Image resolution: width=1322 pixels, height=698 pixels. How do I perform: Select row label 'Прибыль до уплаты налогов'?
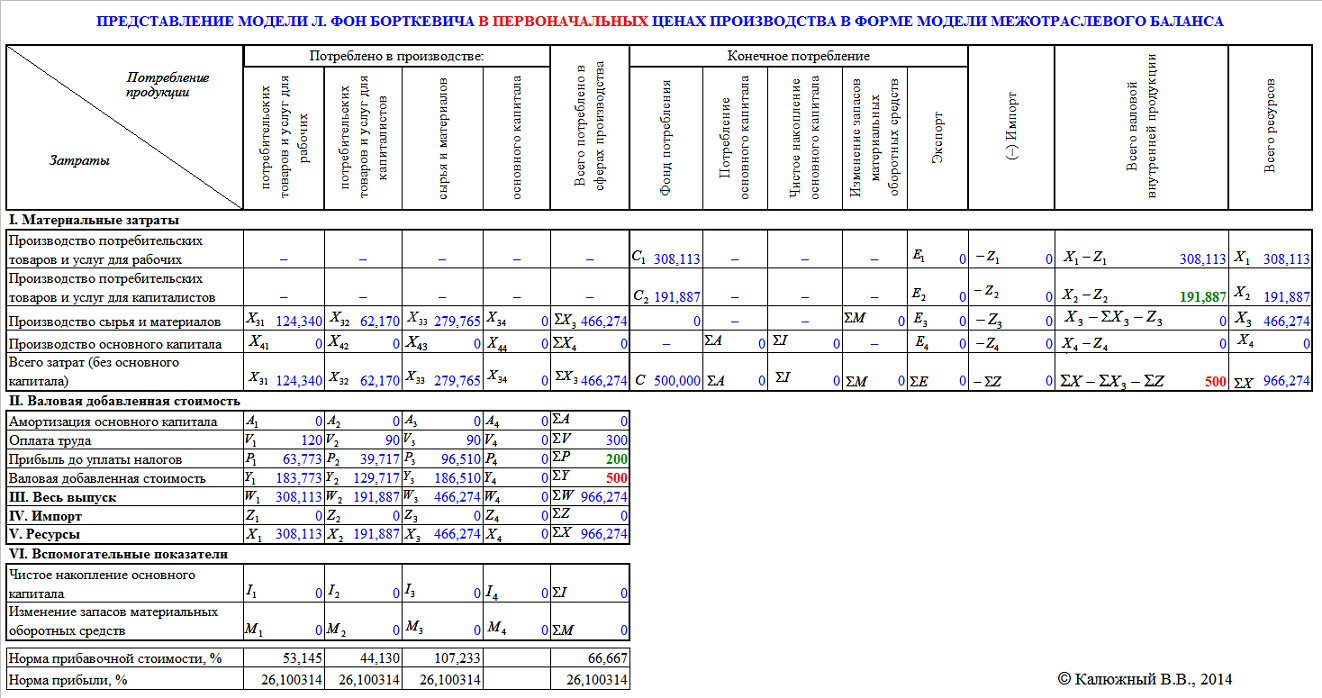pyautogui.click(x=95, y=459)
